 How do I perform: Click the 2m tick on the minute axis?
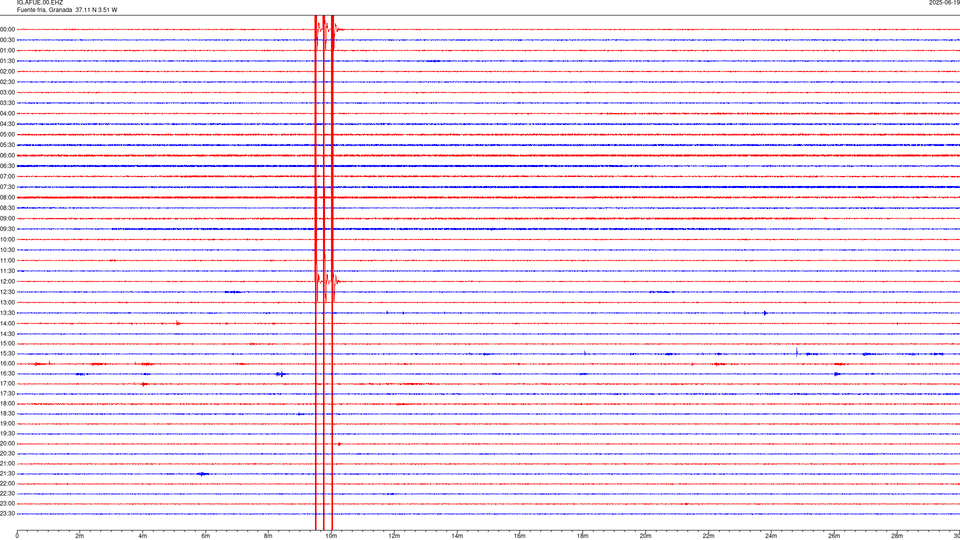[x=80, y=536]
